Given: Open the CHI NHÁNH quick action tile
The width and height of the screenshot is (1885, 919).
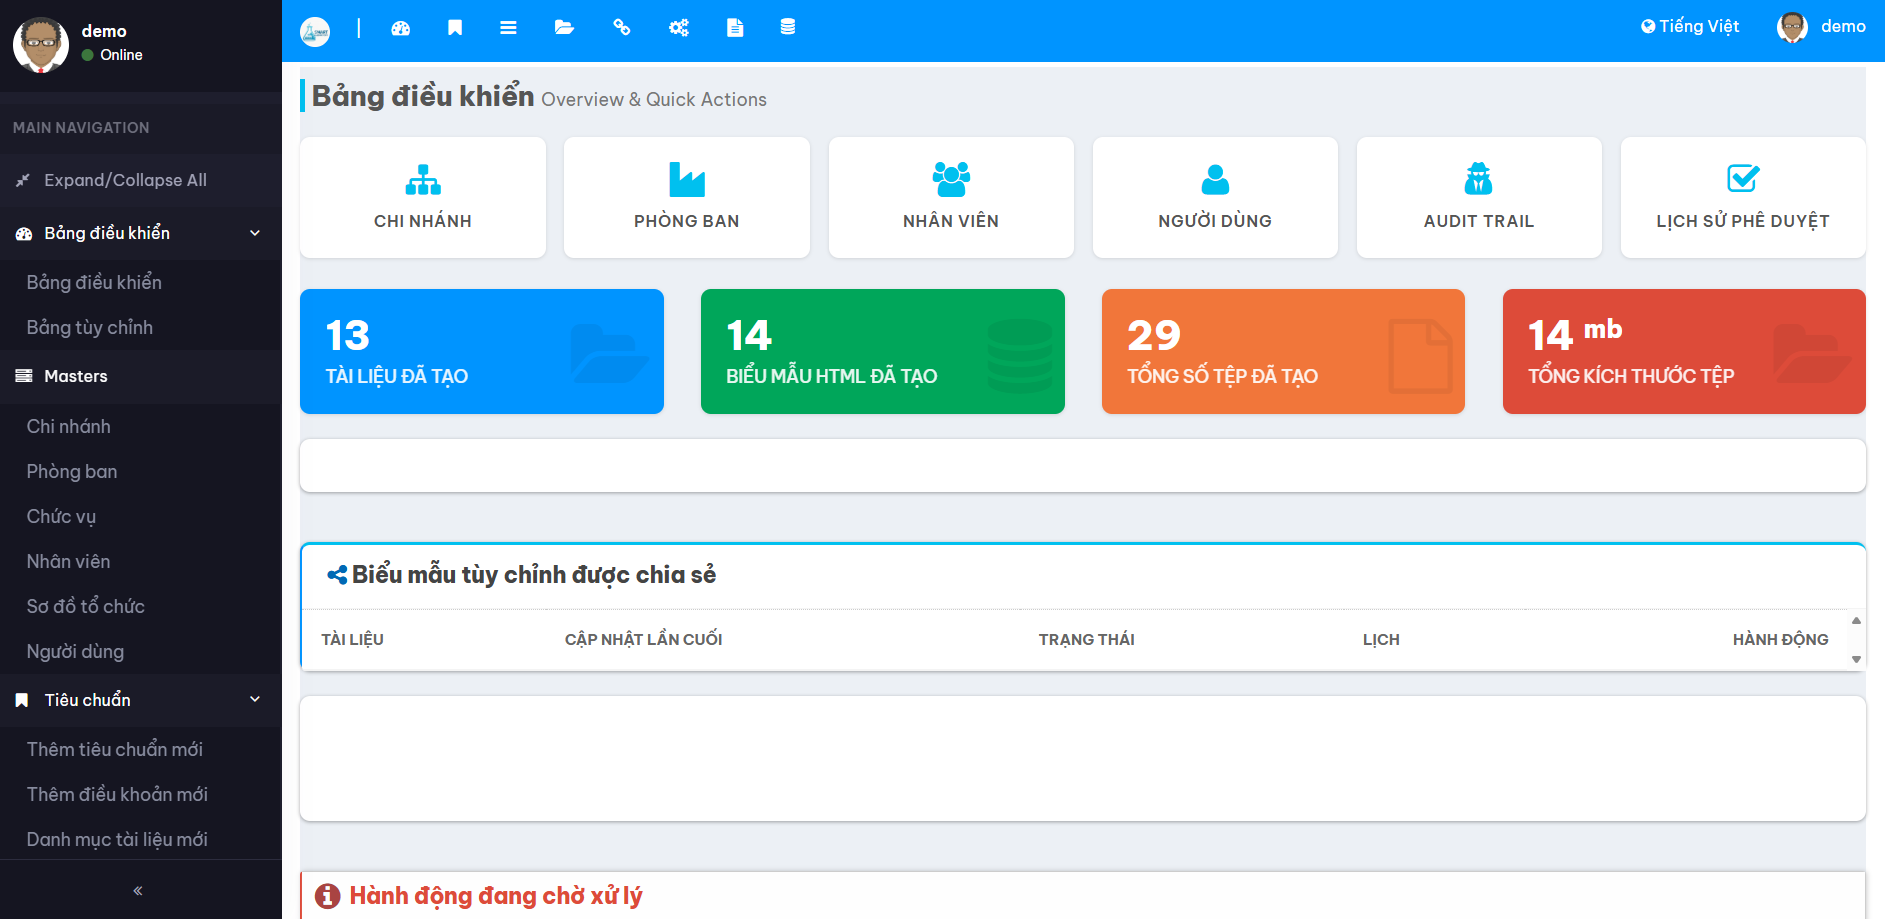Looking at the screenshot, I should point(423,197).
